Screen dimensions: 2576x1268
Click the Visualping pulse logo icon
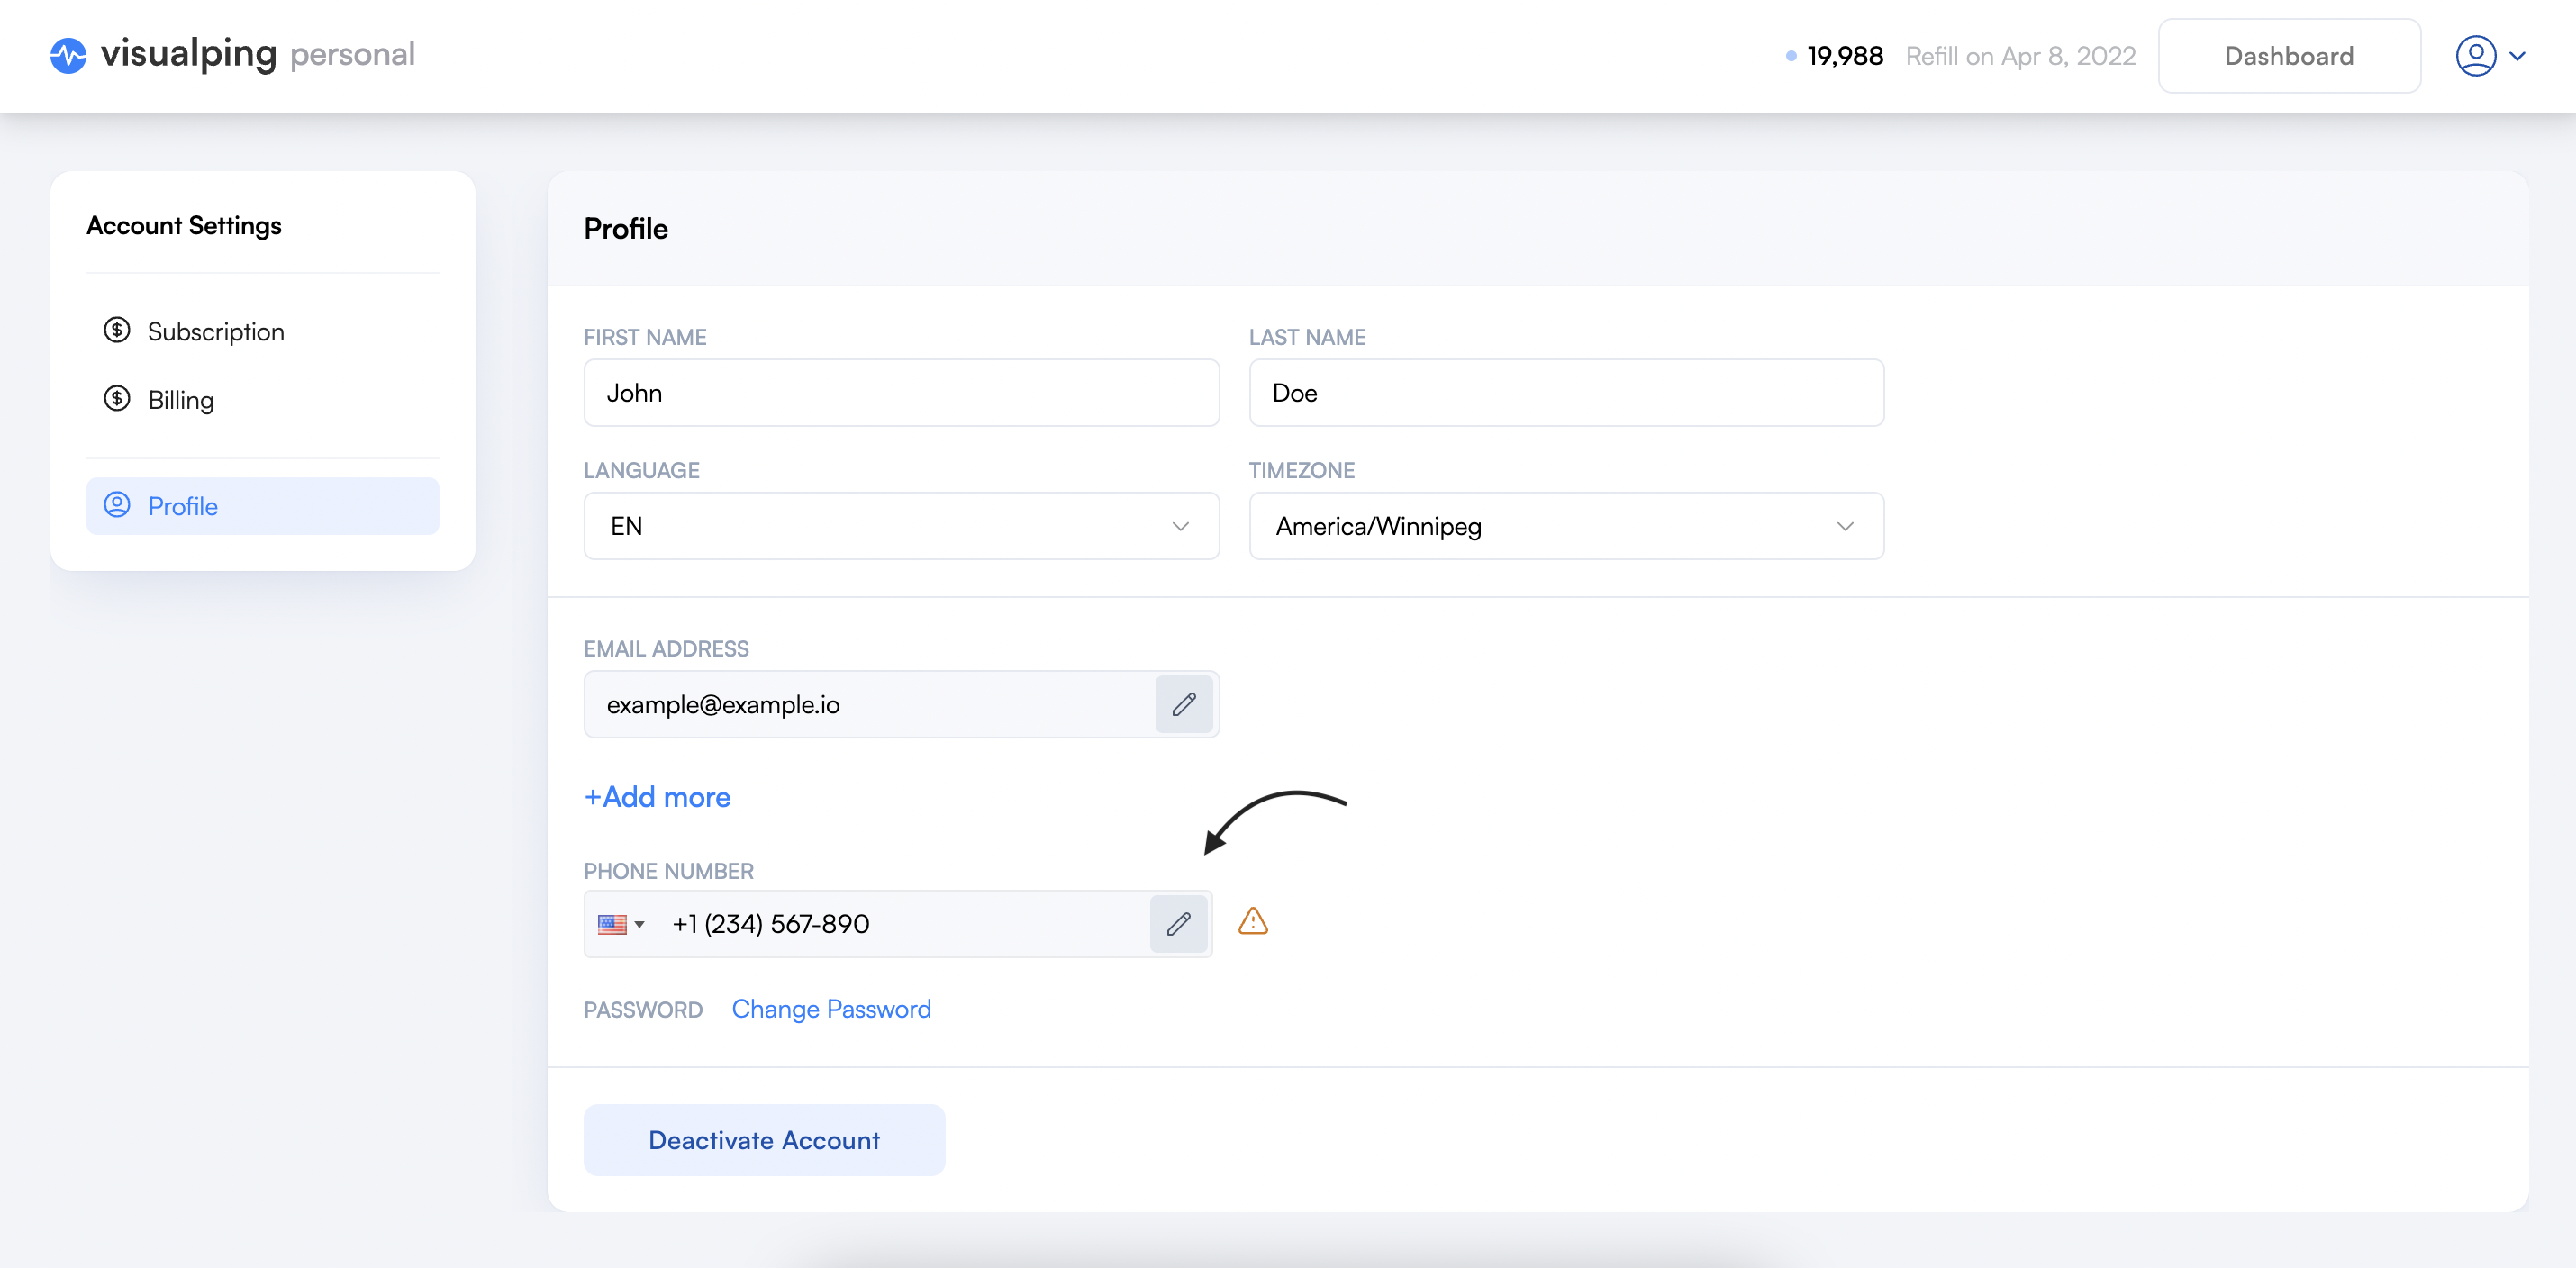(x=68, y=55)
